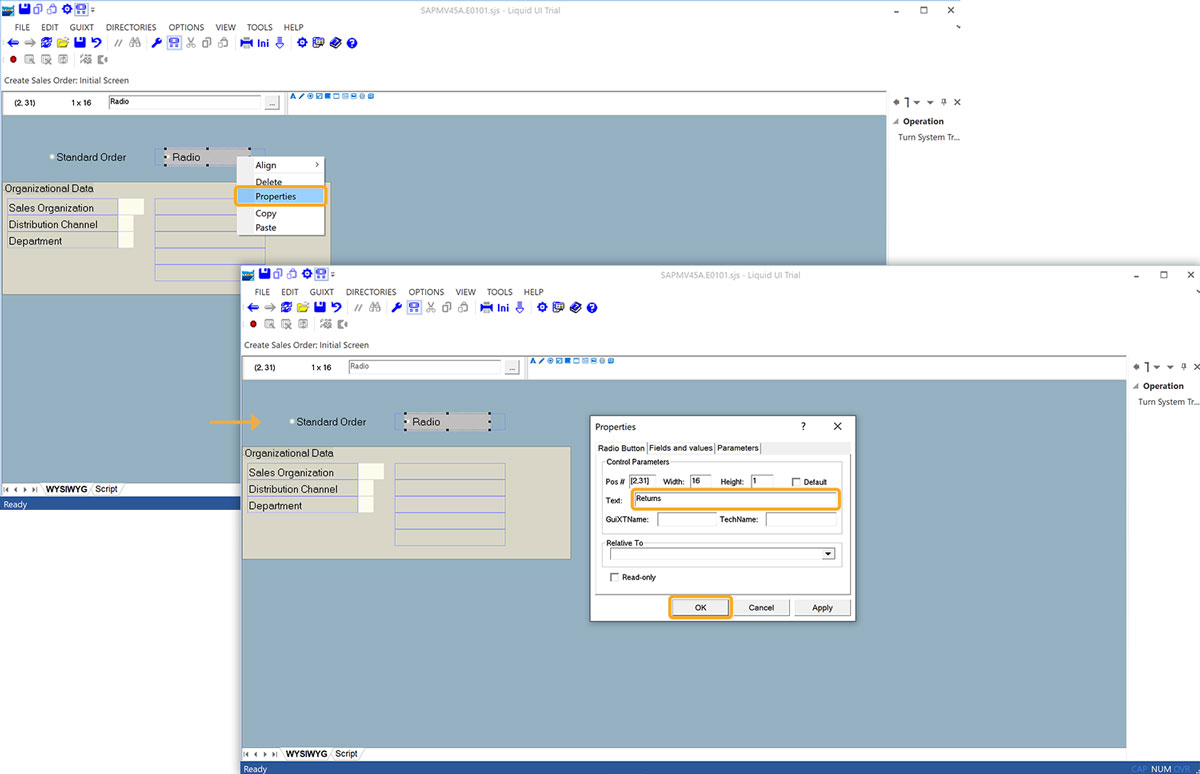Click the question mark help icon in the back window toolbar
Screen dimensions: 1200x774
[352, 43]
